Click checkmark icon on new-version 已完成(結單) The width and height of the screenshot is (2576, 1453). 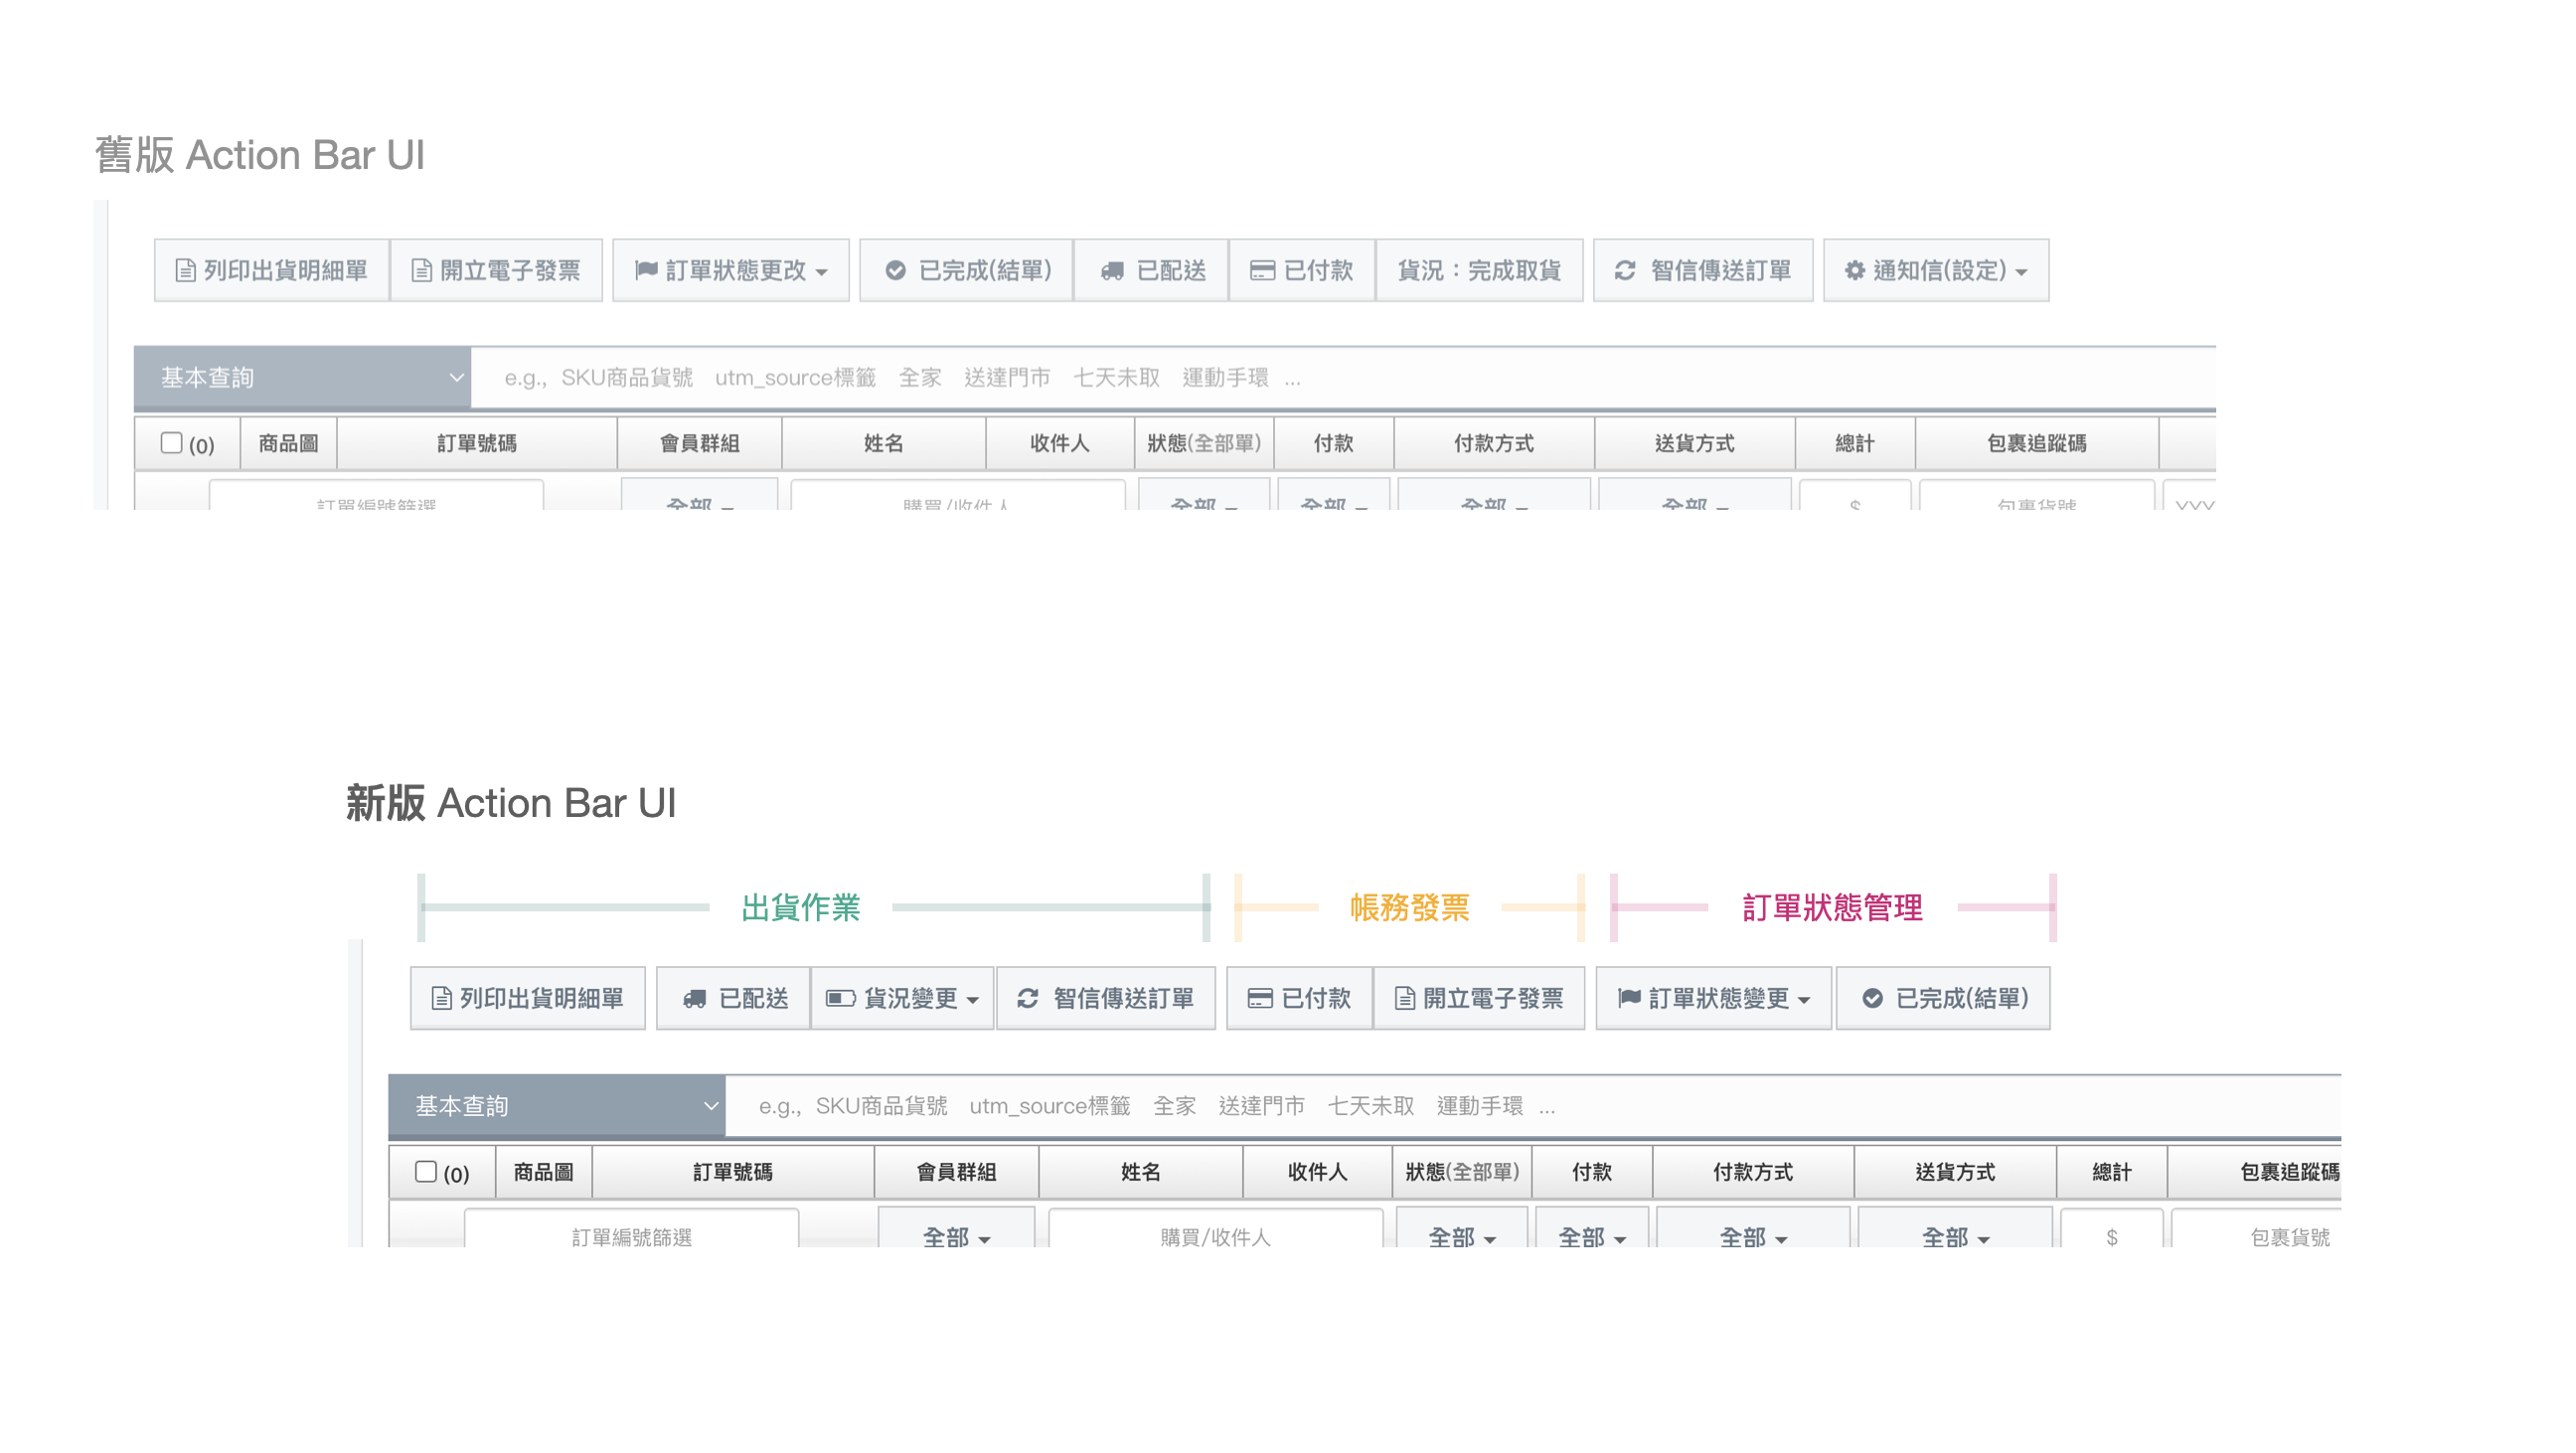pos(1872,998)
